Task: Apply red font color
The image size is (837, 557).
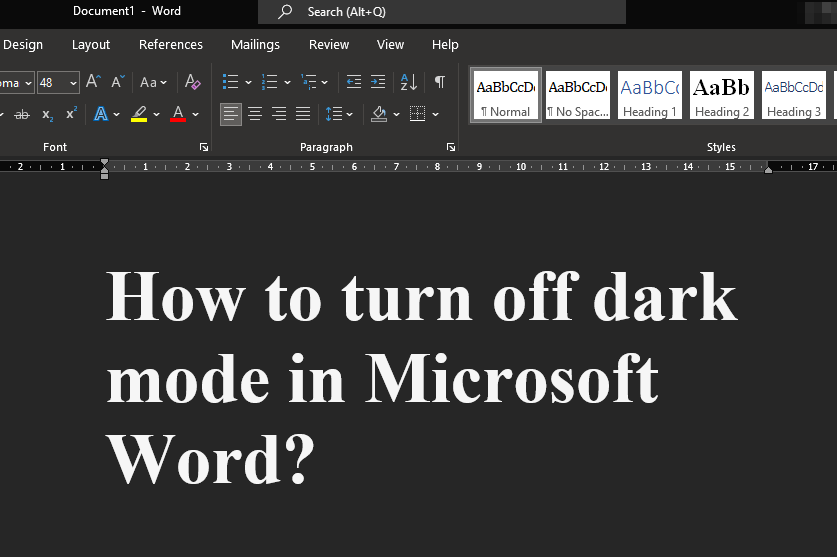Action: (178, 114)
